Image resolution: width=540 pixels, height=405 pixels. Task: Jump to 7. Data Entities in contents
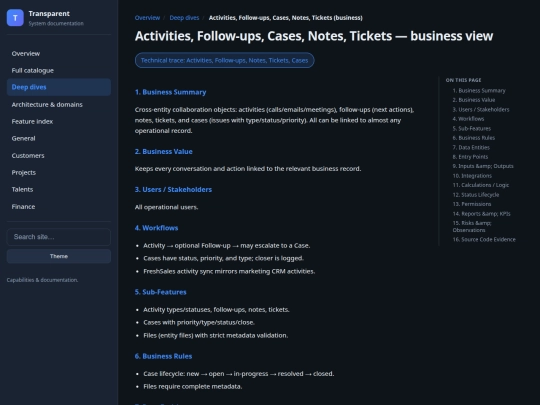[x=471, y=147]
